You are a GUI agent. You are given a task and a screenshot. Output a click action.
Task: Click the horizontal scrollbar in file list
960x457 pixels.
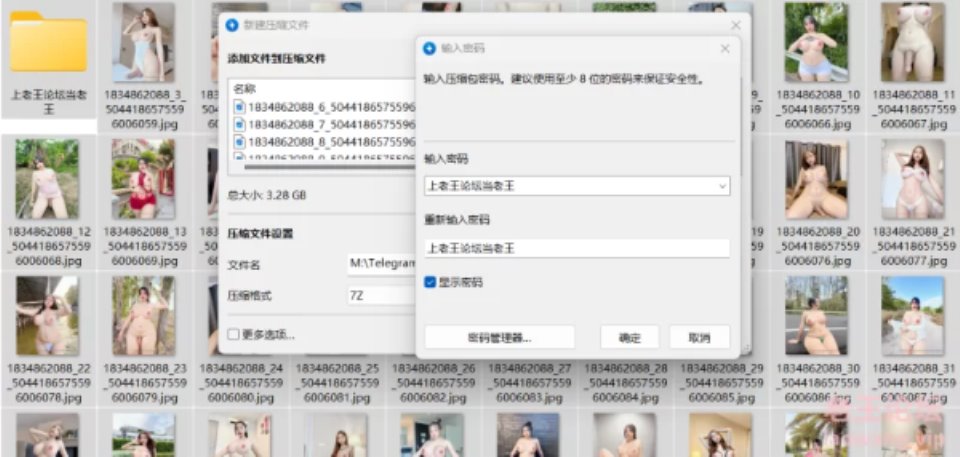pyautogui.click(x=329, y=165)
